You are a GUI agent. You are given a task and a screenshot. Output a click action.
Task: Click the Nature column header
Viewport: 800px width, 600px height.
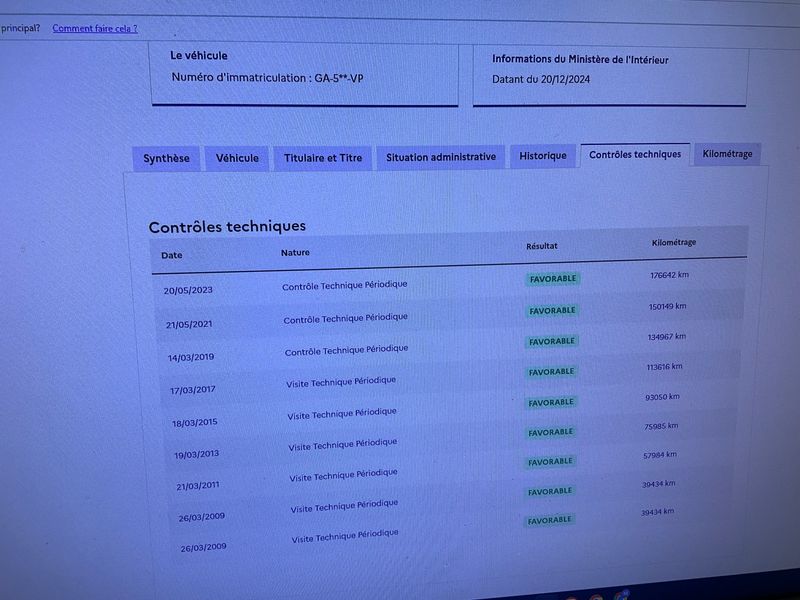[295, 253]
